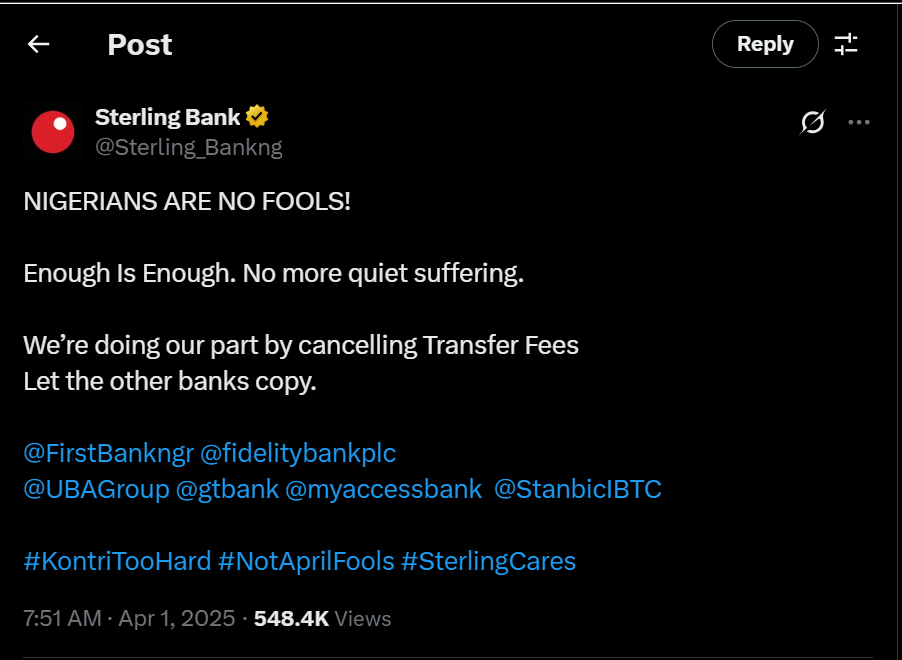Open the three-dot more options menu

click(858, 122)
